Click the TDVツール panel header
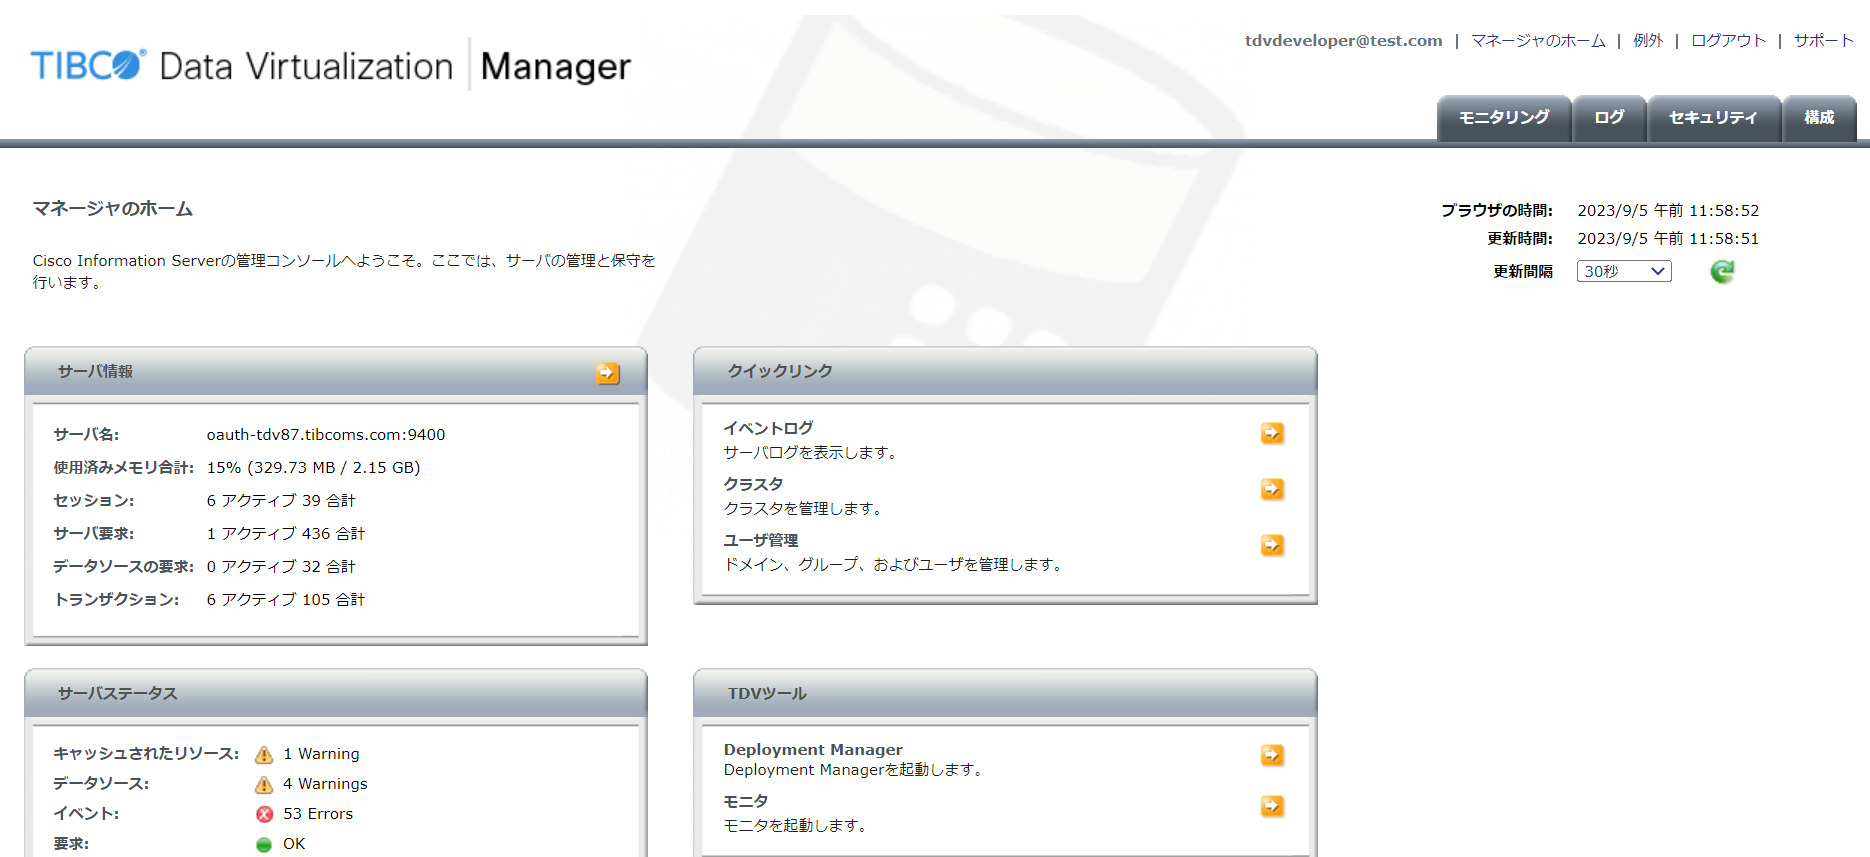This screenshot has width=1870, height=857. click(1005, 693)
